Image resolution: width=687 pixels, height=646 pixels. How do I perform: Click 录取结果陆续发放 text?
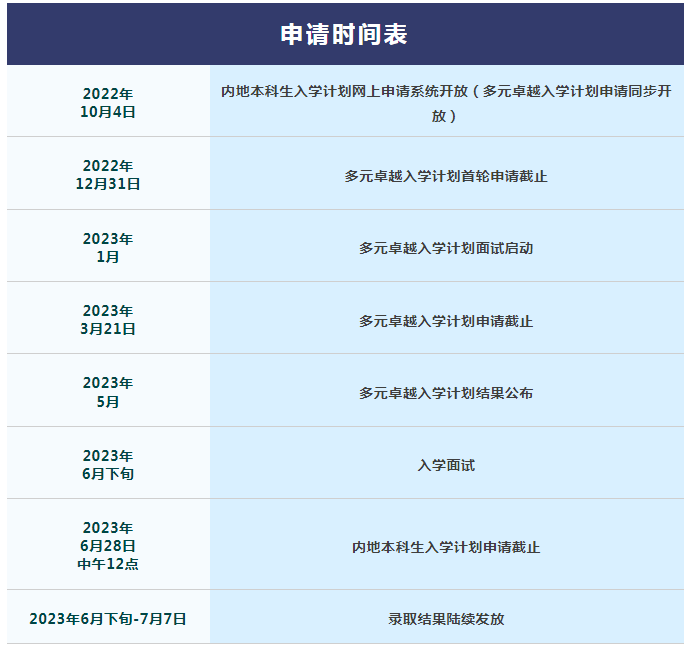[x=446, y=619]
